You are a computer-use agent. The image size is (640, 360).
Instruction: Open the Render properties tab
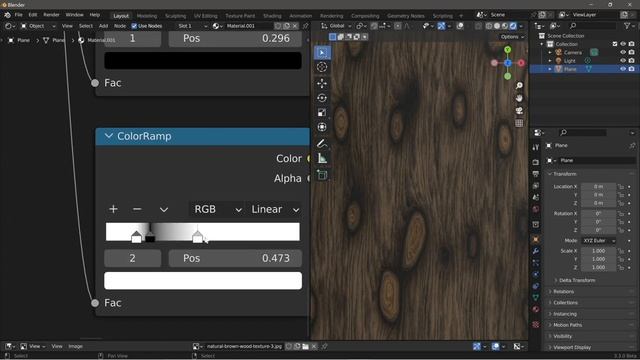[x=536, y=162]
